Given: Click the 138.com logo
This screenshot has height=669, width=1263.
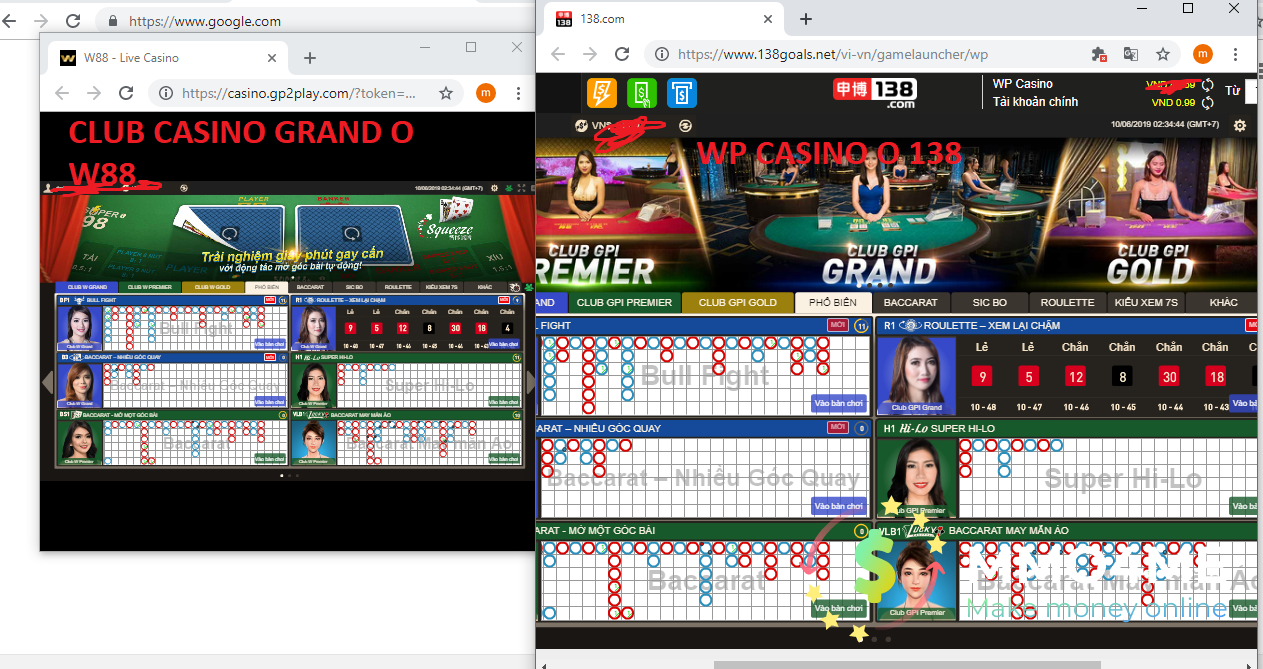Looking at the screenshot, I should [x=875, y=93].
